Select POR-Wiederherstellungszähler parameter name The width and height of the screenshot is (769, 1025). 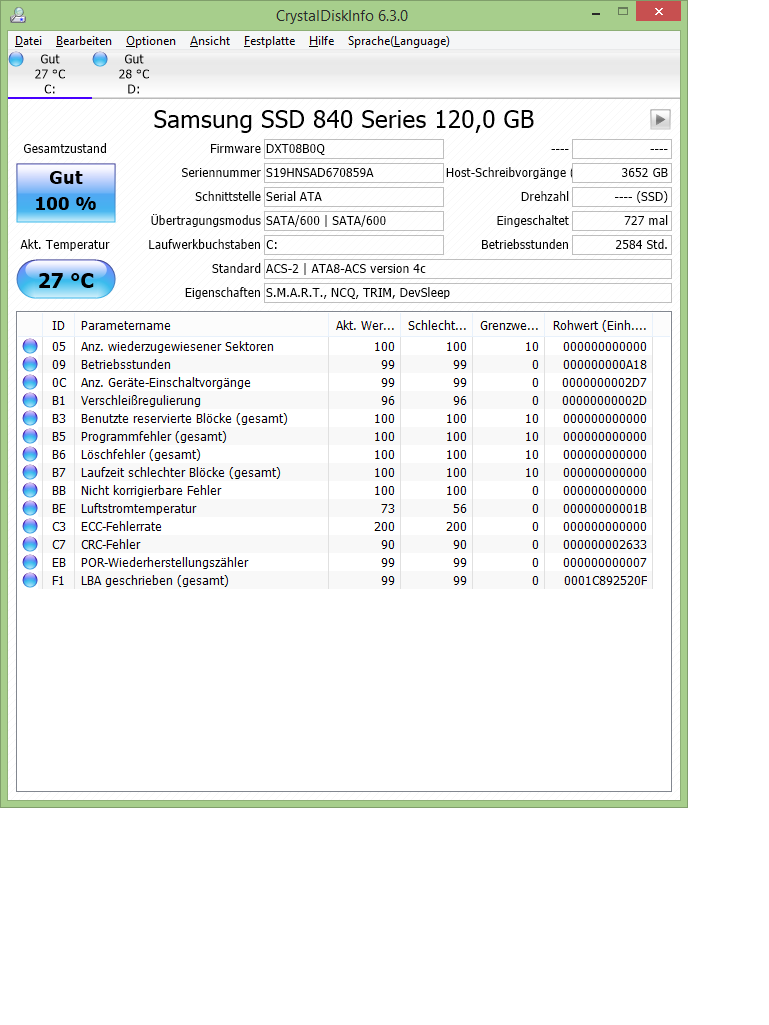coord(164,562)
